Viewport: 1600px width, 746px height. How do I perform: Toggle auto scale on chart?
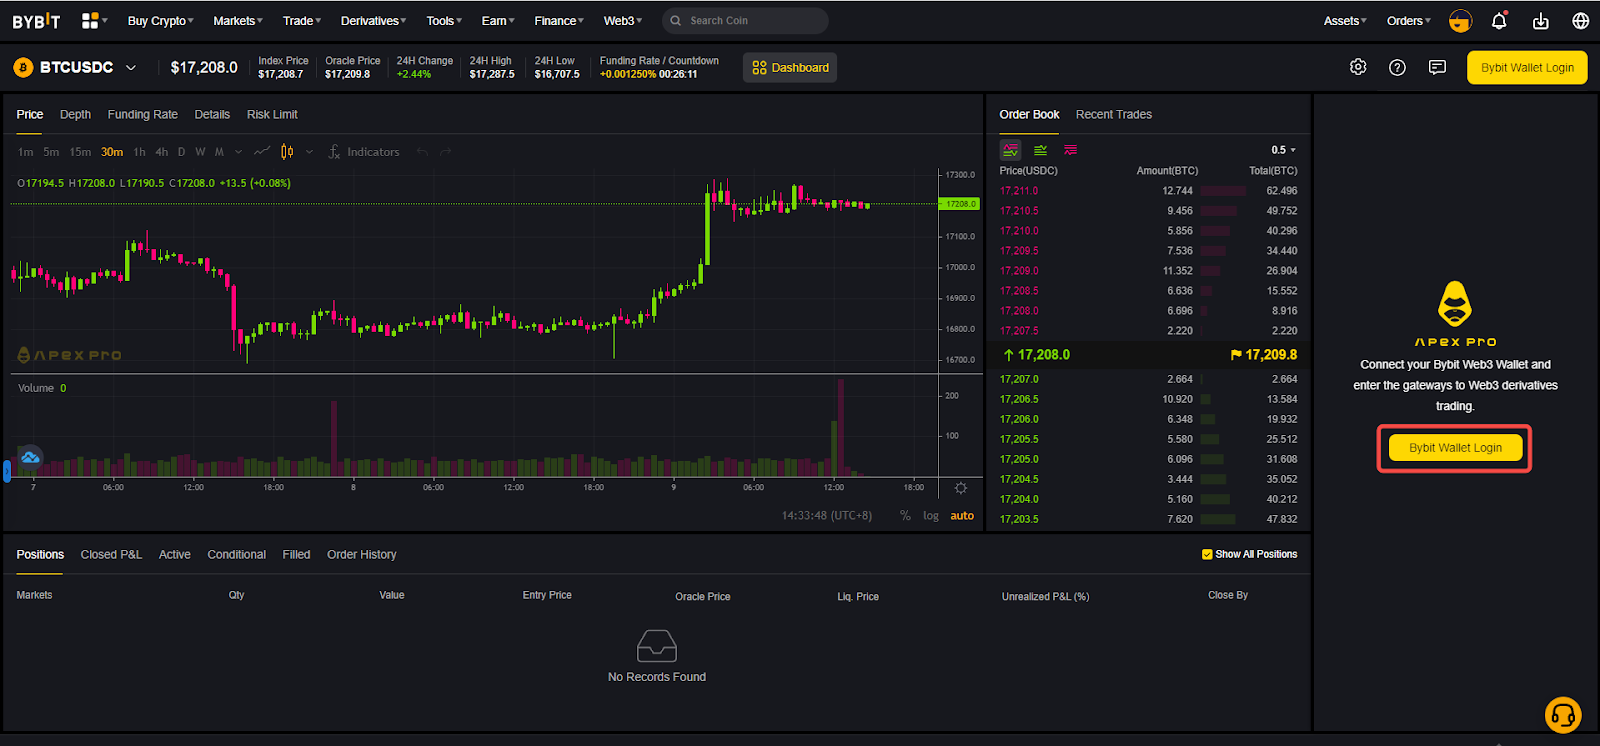click(962, 516)
